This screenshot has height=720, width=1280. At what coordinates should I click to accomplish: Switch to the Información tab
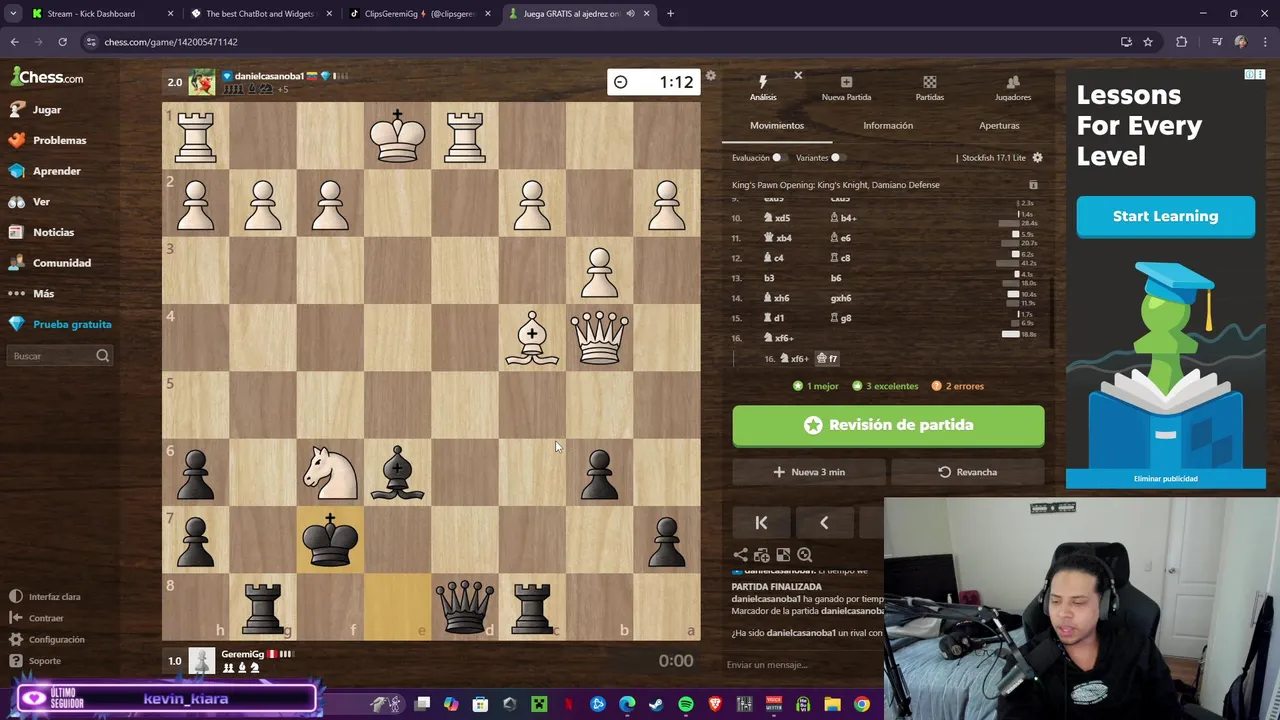point(888,126)
